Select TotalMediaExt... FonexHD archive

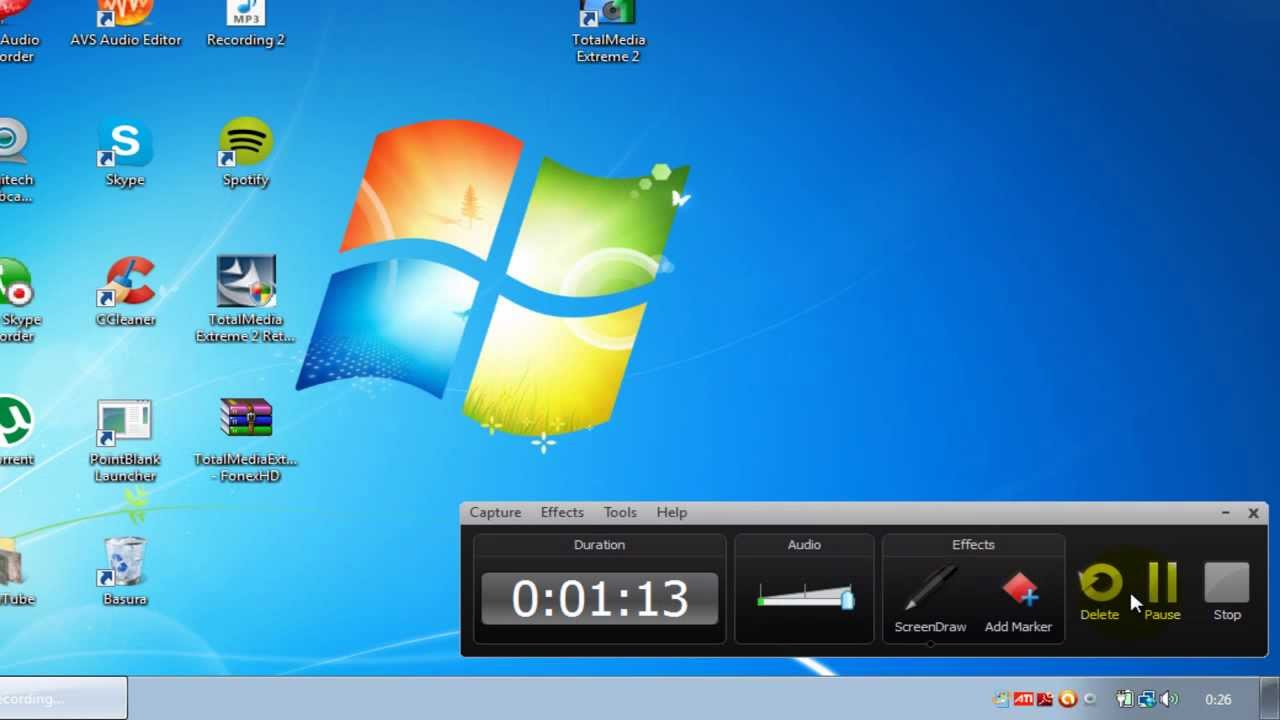point(246,441)
